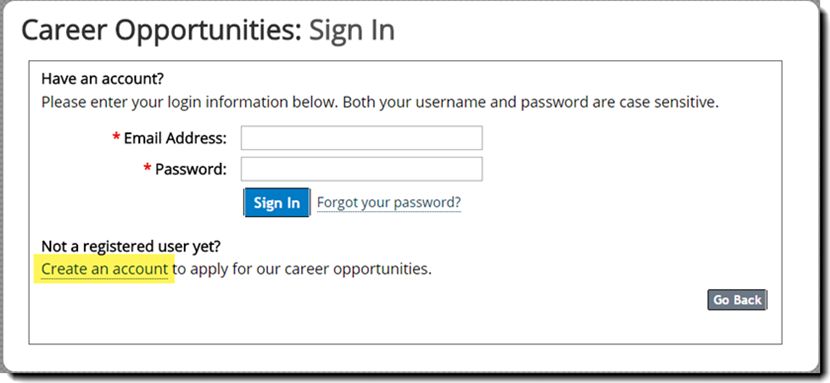Click the Have an account? heading
Screen dimensions: 830x383
(103, 79)
